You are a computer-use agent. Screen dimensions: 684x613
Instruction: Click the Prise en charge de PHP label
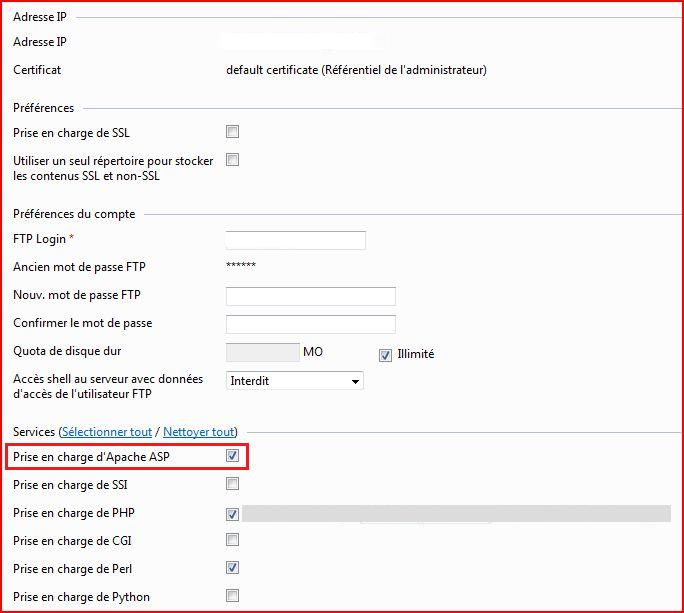coord(74,513)
